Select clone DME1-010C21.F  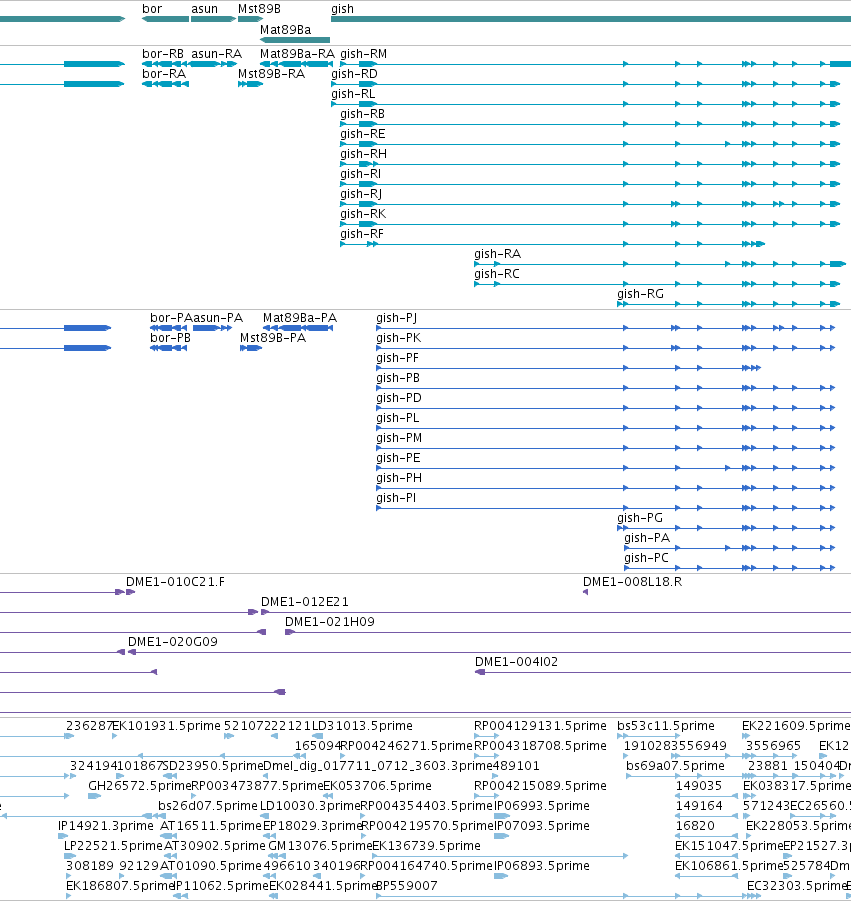pos(175,583)
